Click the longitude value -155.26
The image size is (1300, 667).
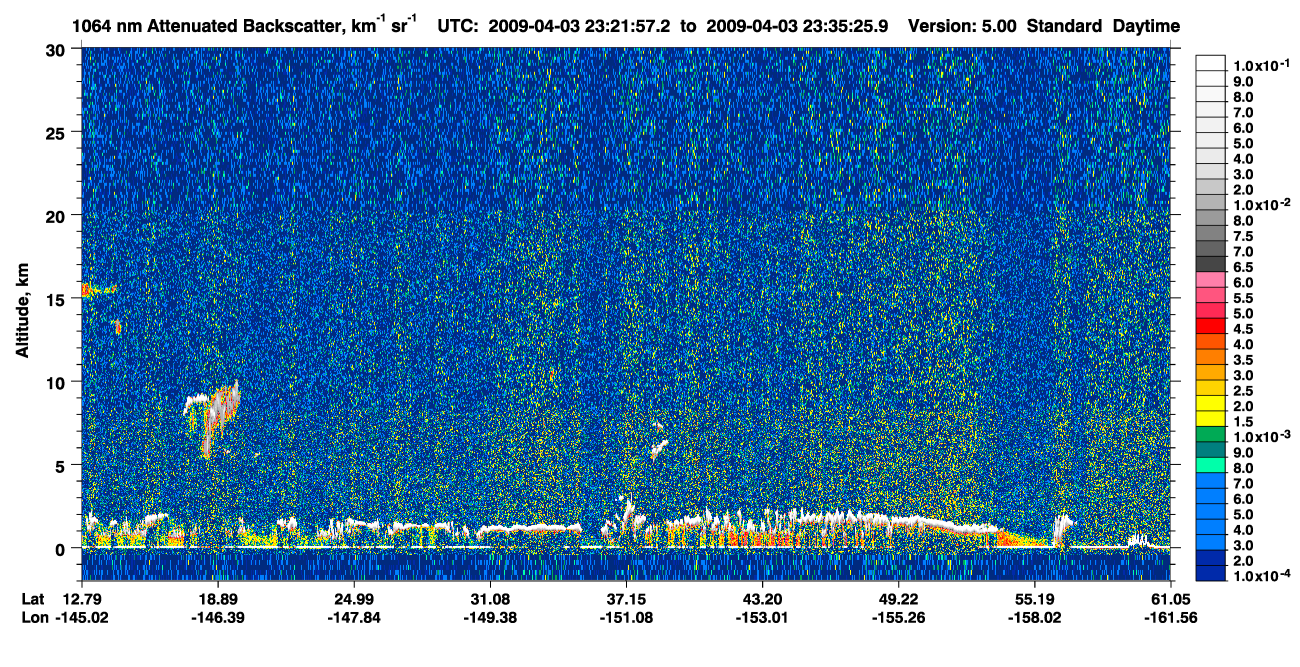click(x=898, y=618)
